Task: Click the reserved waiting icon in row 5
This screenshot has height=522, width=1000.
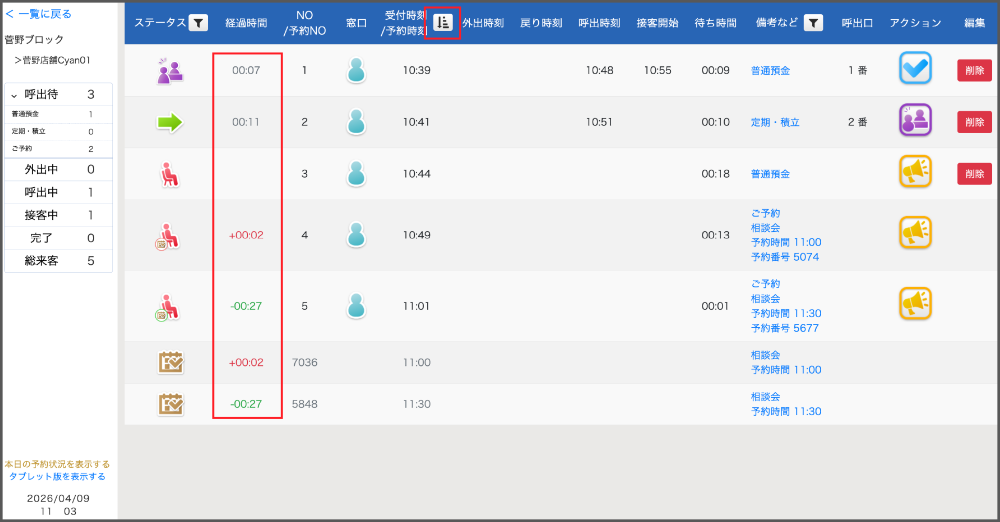Action: pyautogui.click(x=168, y=307)
